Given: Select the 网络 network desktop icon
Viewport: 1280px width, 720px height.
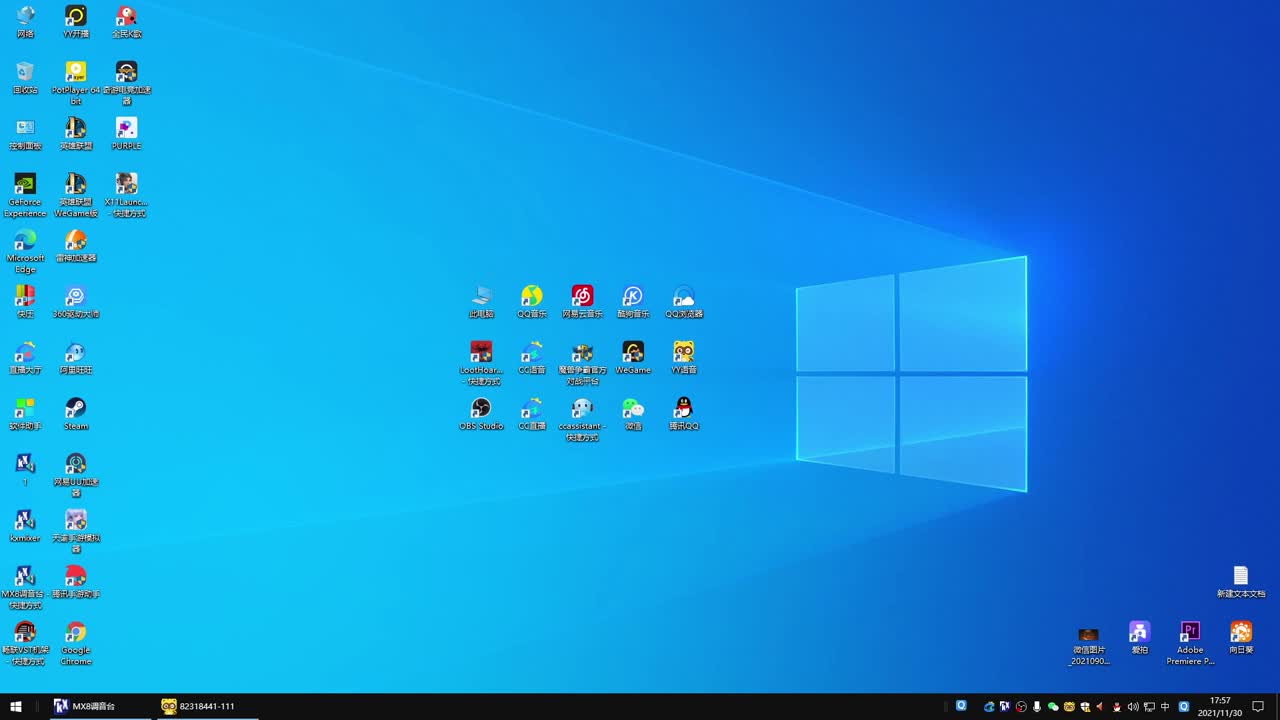Looking at the screenshot, I should pyautogui.click(x=25, y=22).
